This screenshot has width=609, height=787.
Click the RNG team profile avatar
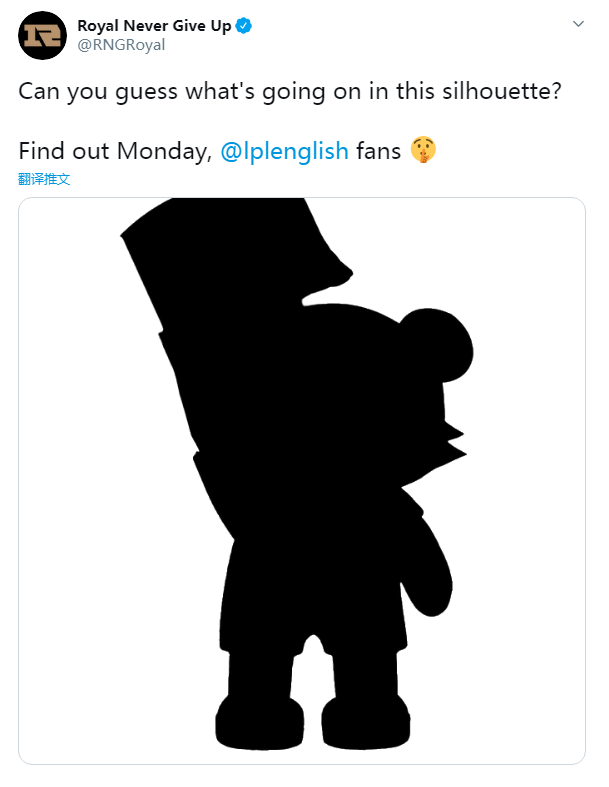(42, 34)
